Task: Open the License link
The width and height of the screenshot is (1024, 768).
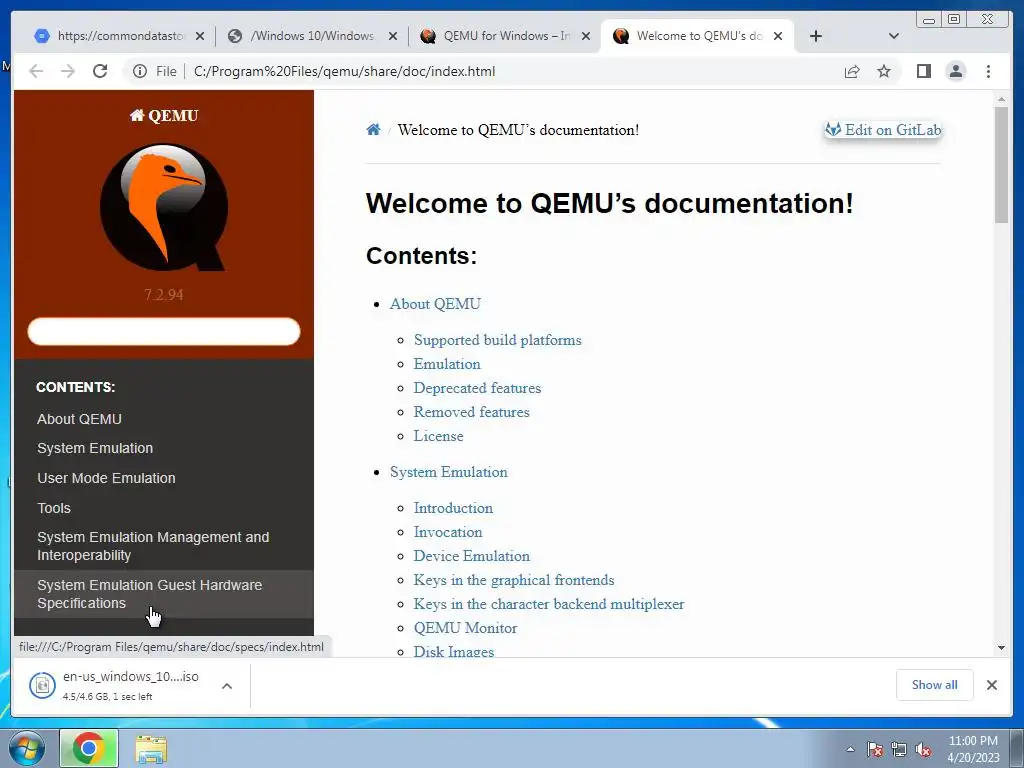Action: click(x=438, y=436)
